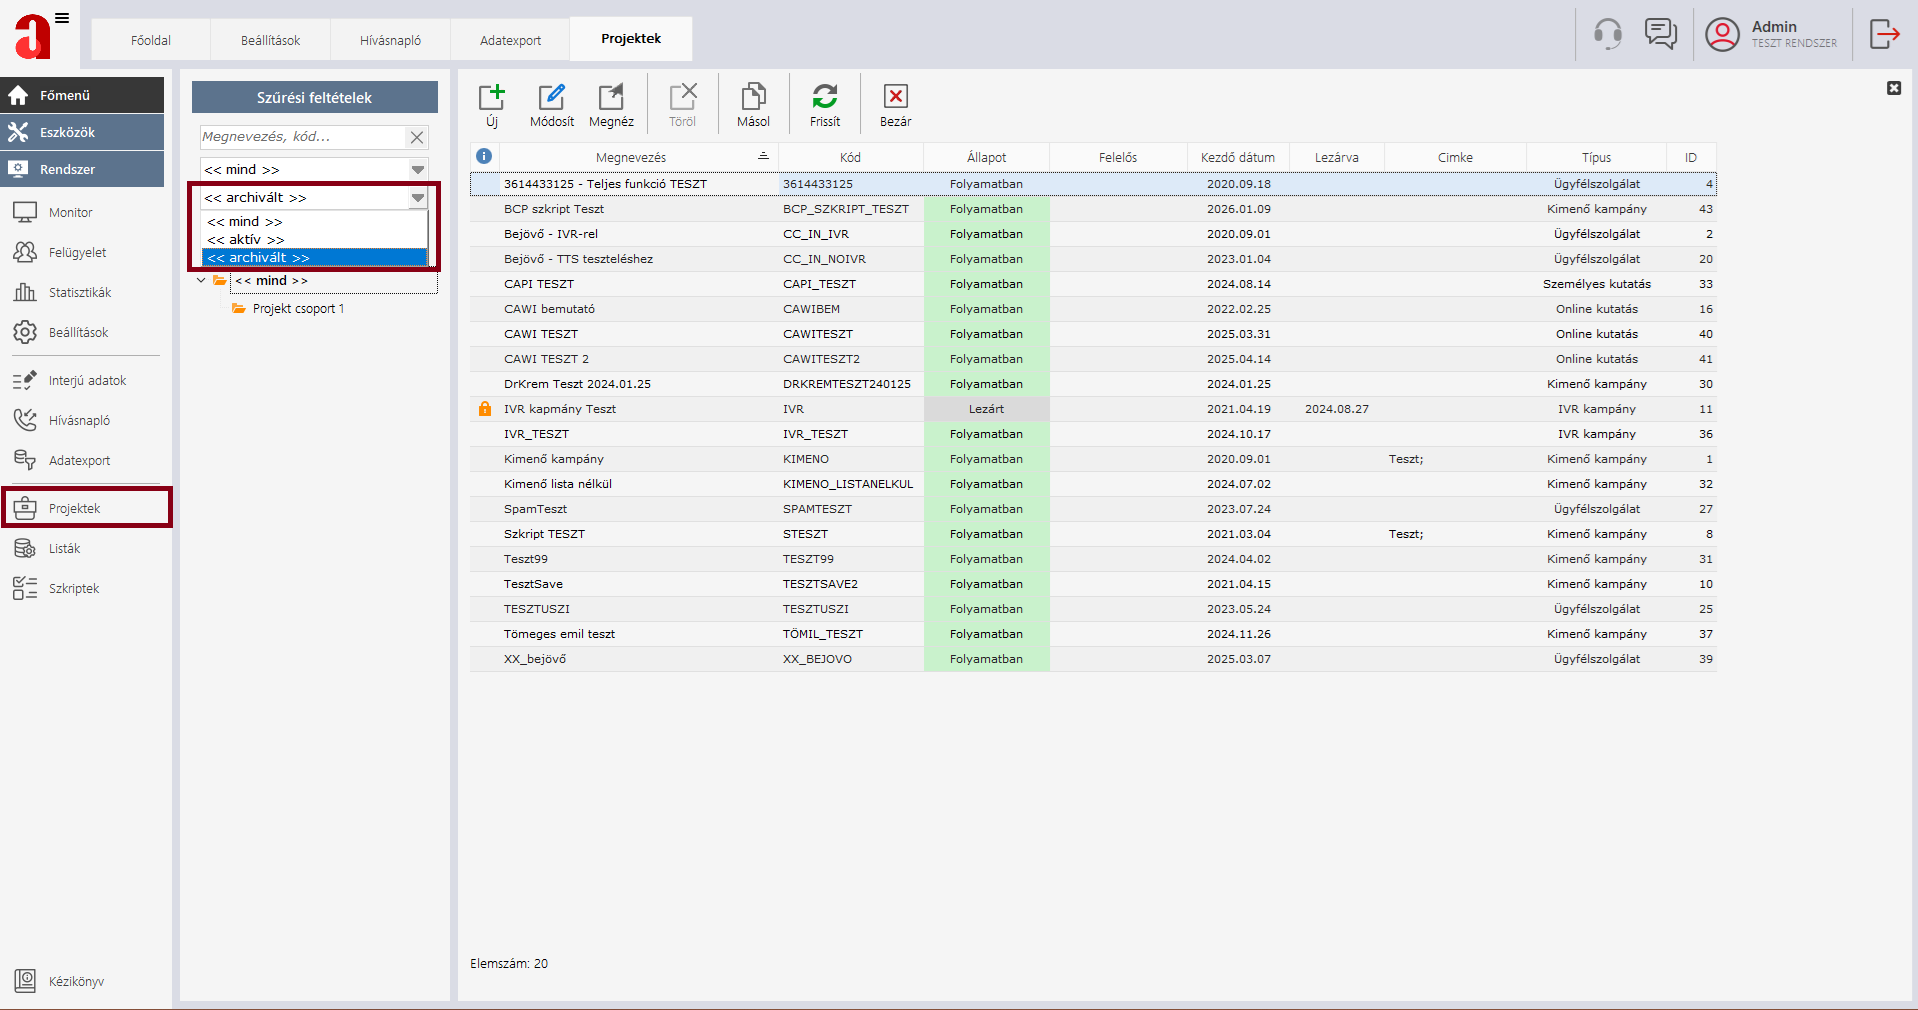Collapse the '<< mind >>' tree folder

202,281
